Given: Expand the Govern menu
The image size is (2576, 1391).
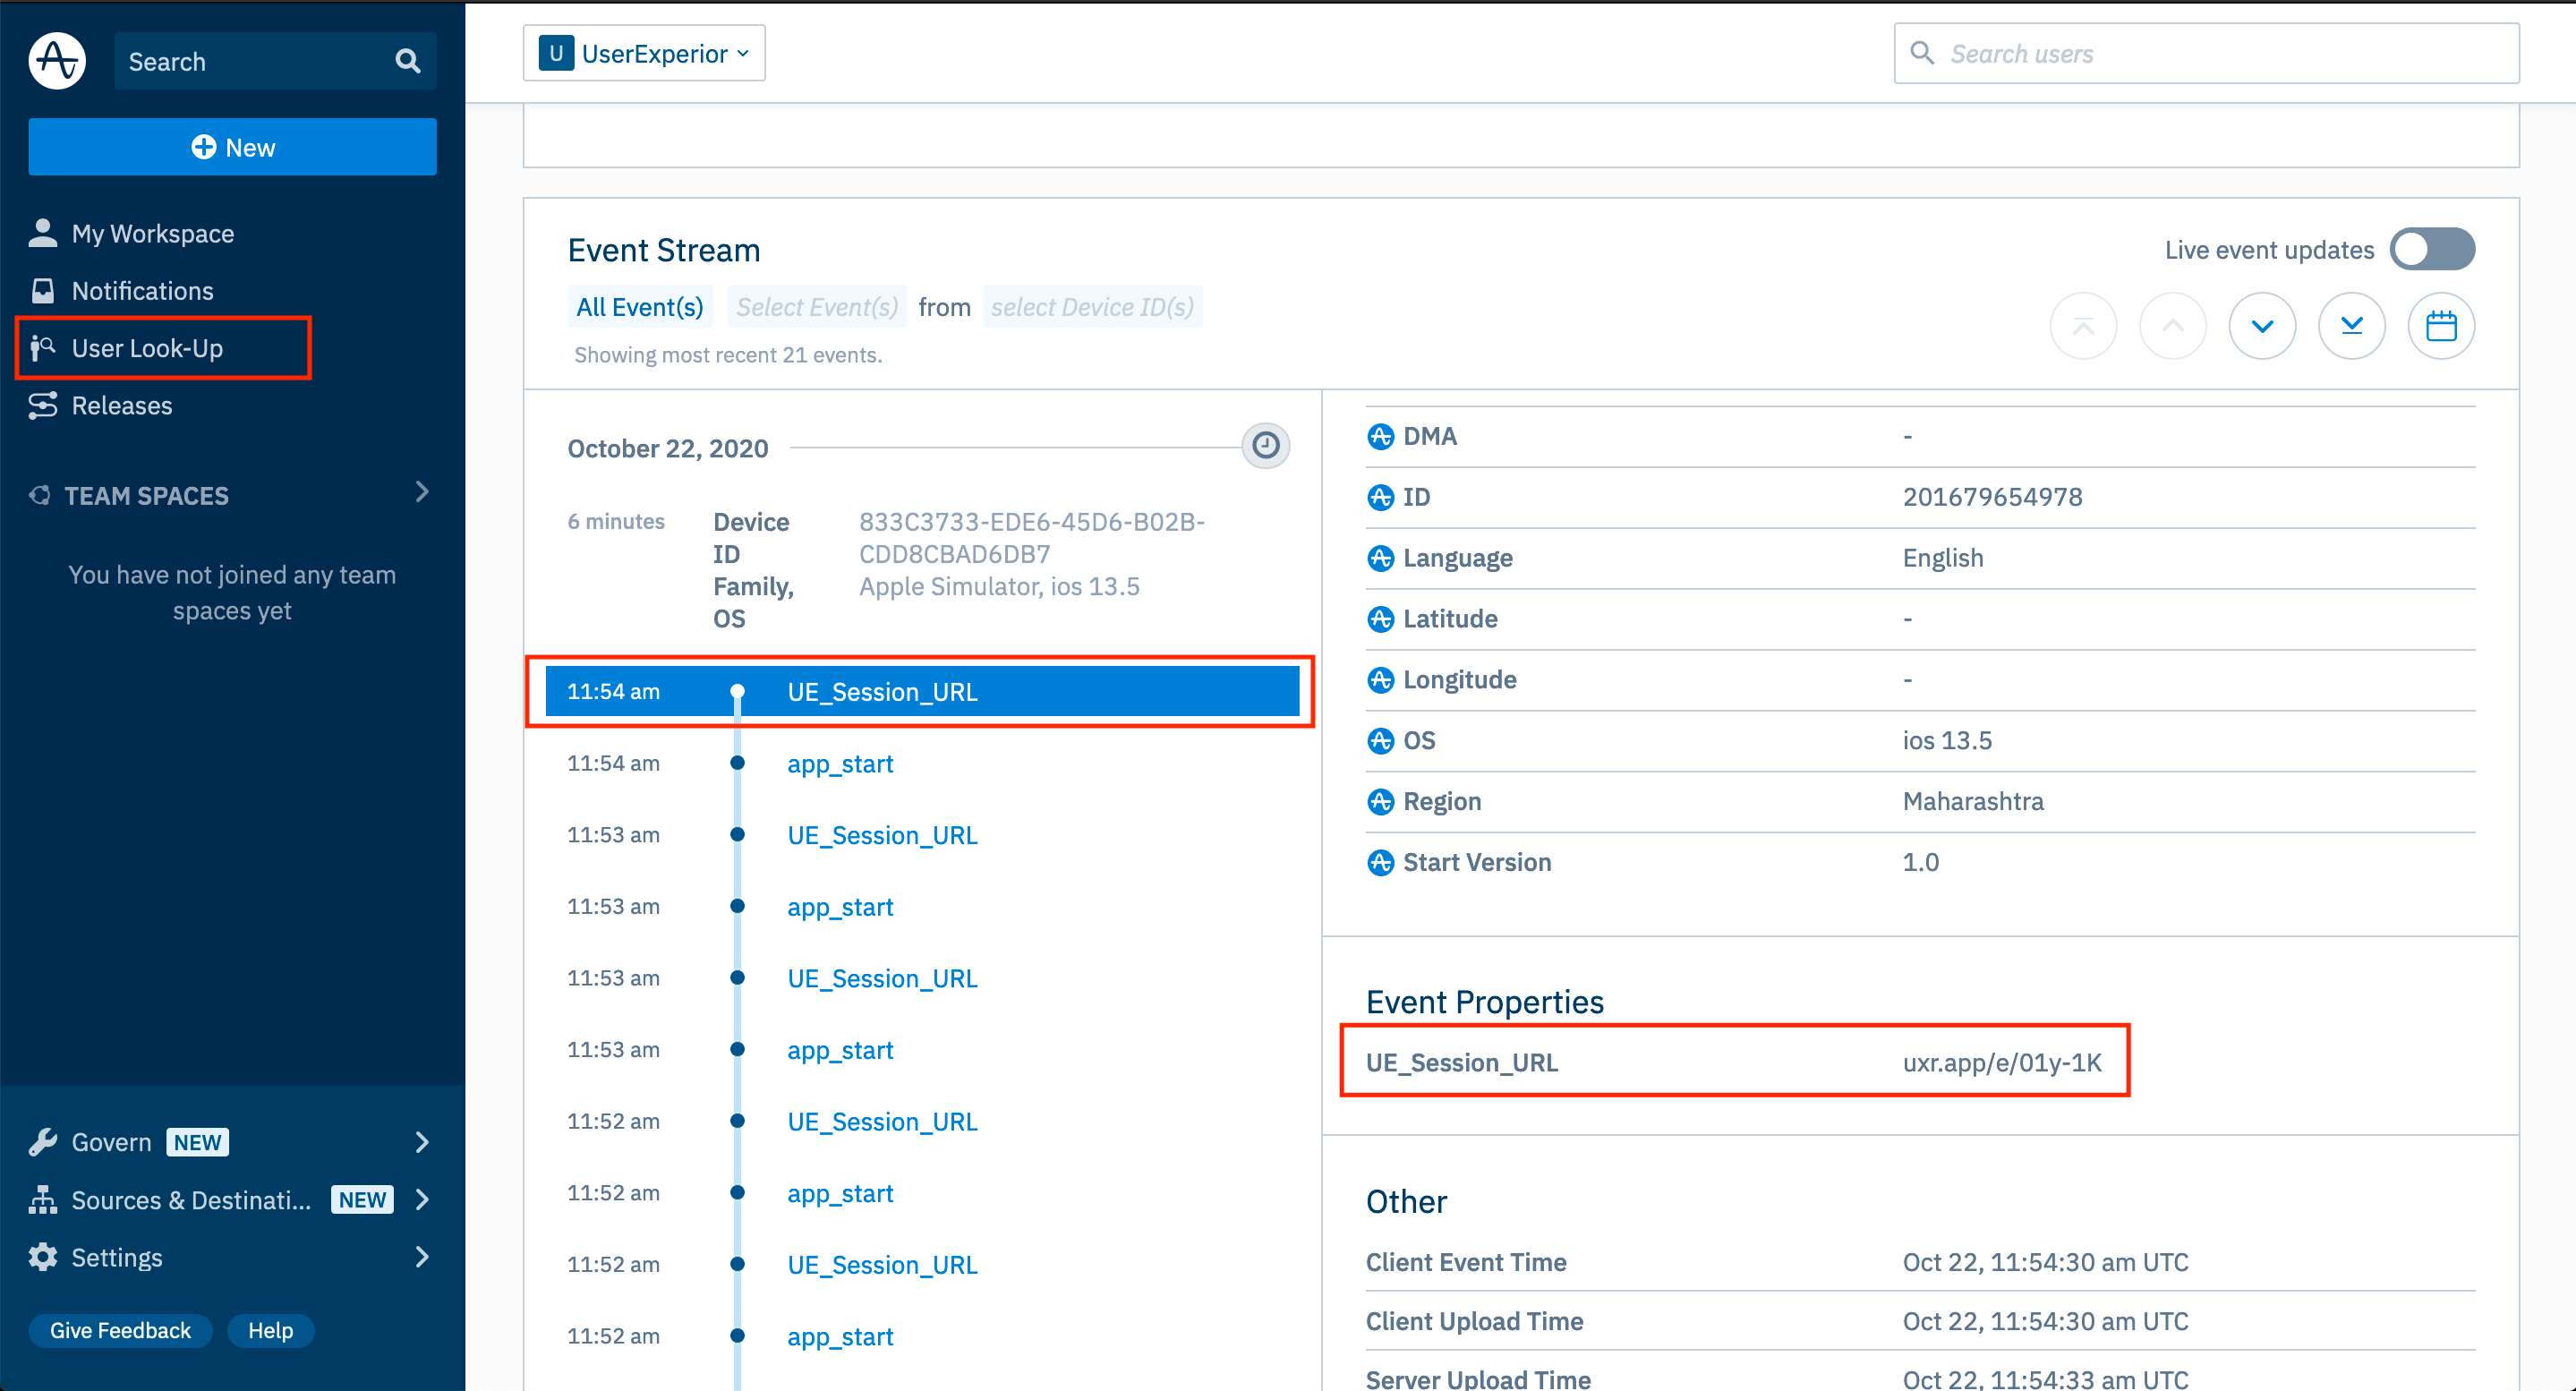Looking at the screenshot, I should [422, 1142].
